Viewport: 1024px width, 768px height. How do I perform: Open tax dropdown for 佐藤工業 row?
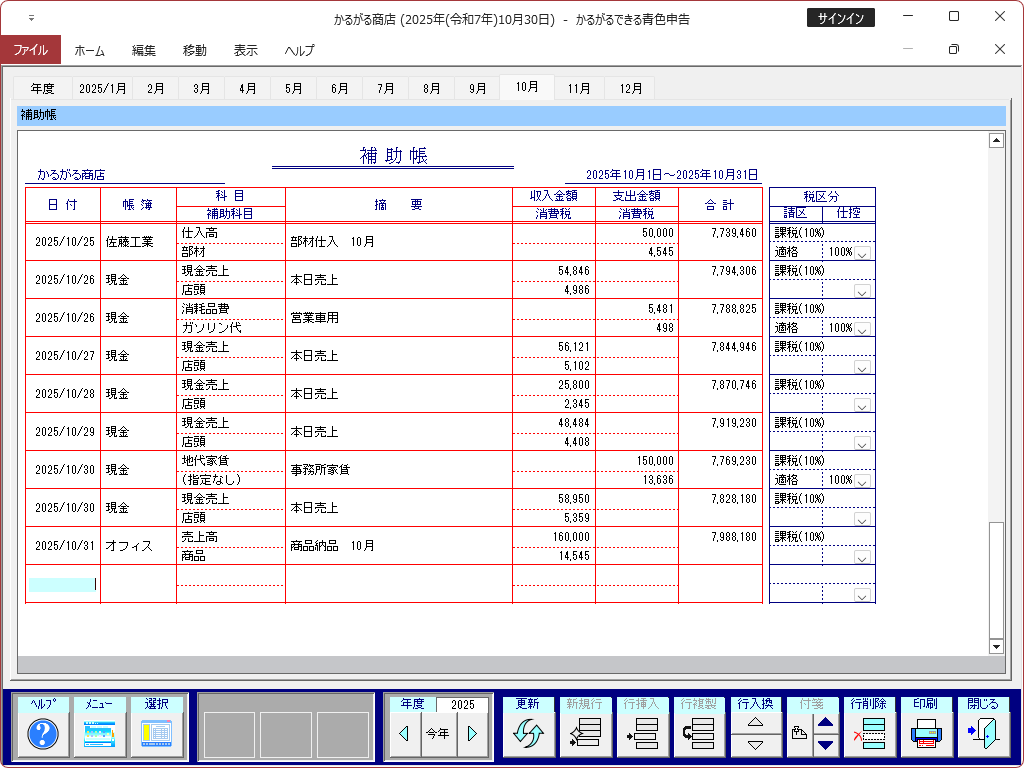tap(862, 253)
